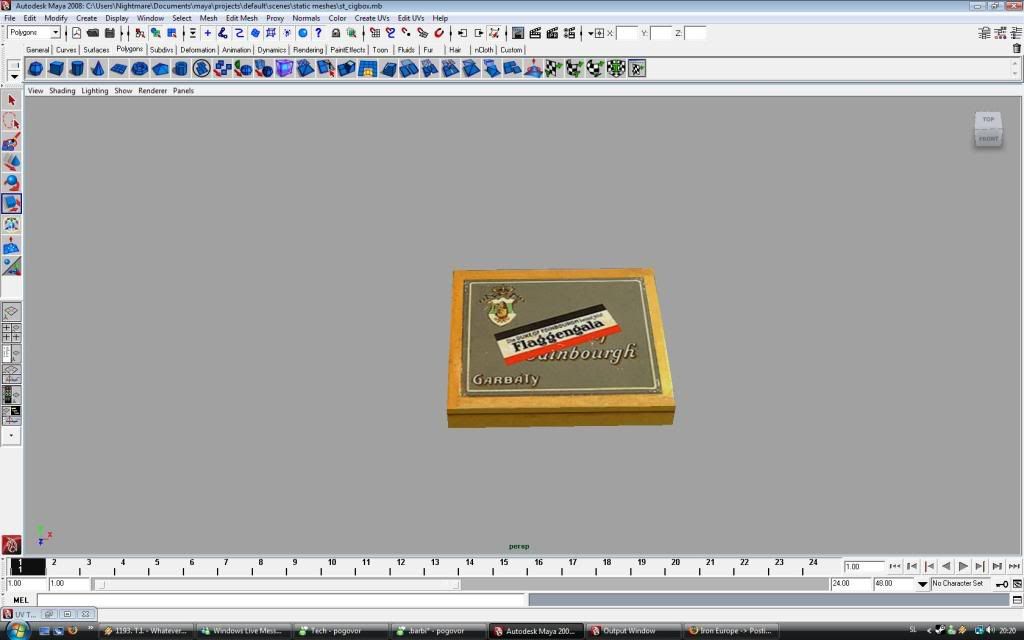Viewport: 1024px width, 640px height.
Task: Click the current frame field showing 1.00
Action: pos(864,566)
